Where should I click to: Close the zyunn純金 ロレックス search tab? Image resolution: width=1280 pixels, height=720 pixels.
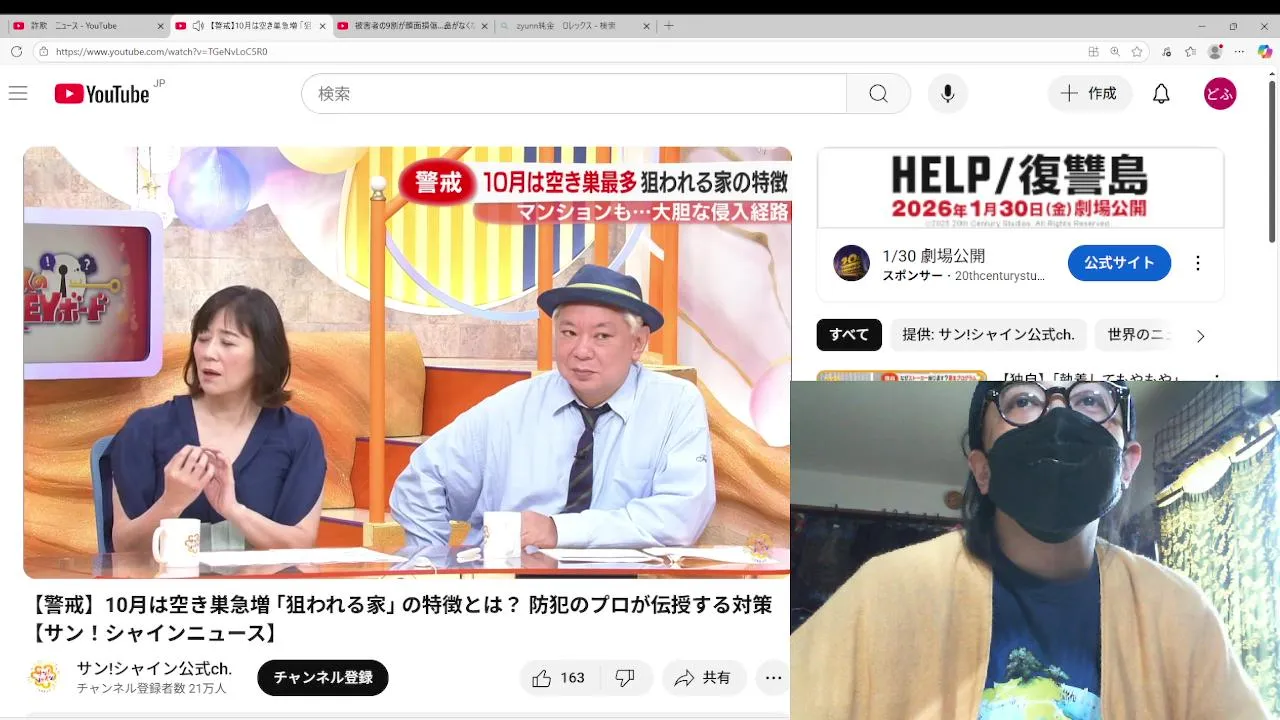[646, 26]
